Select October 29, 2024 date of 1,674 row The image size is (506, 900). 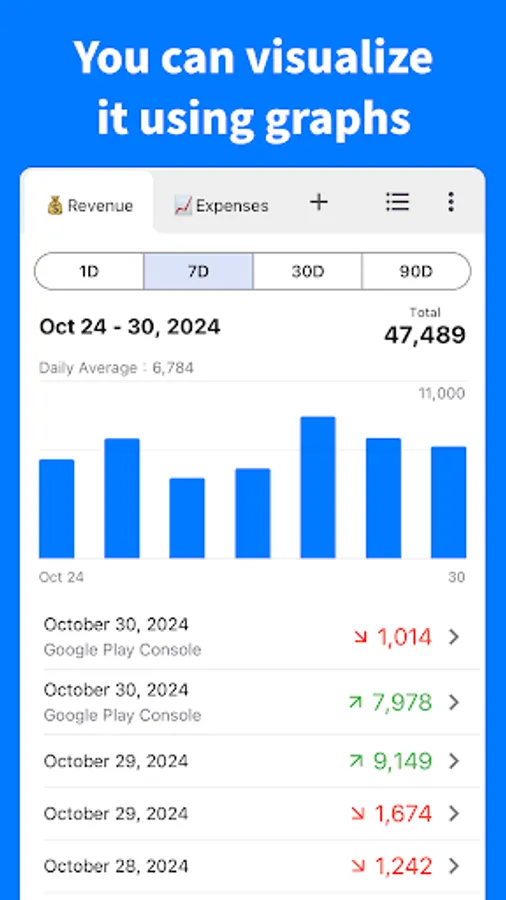[116, 813]
